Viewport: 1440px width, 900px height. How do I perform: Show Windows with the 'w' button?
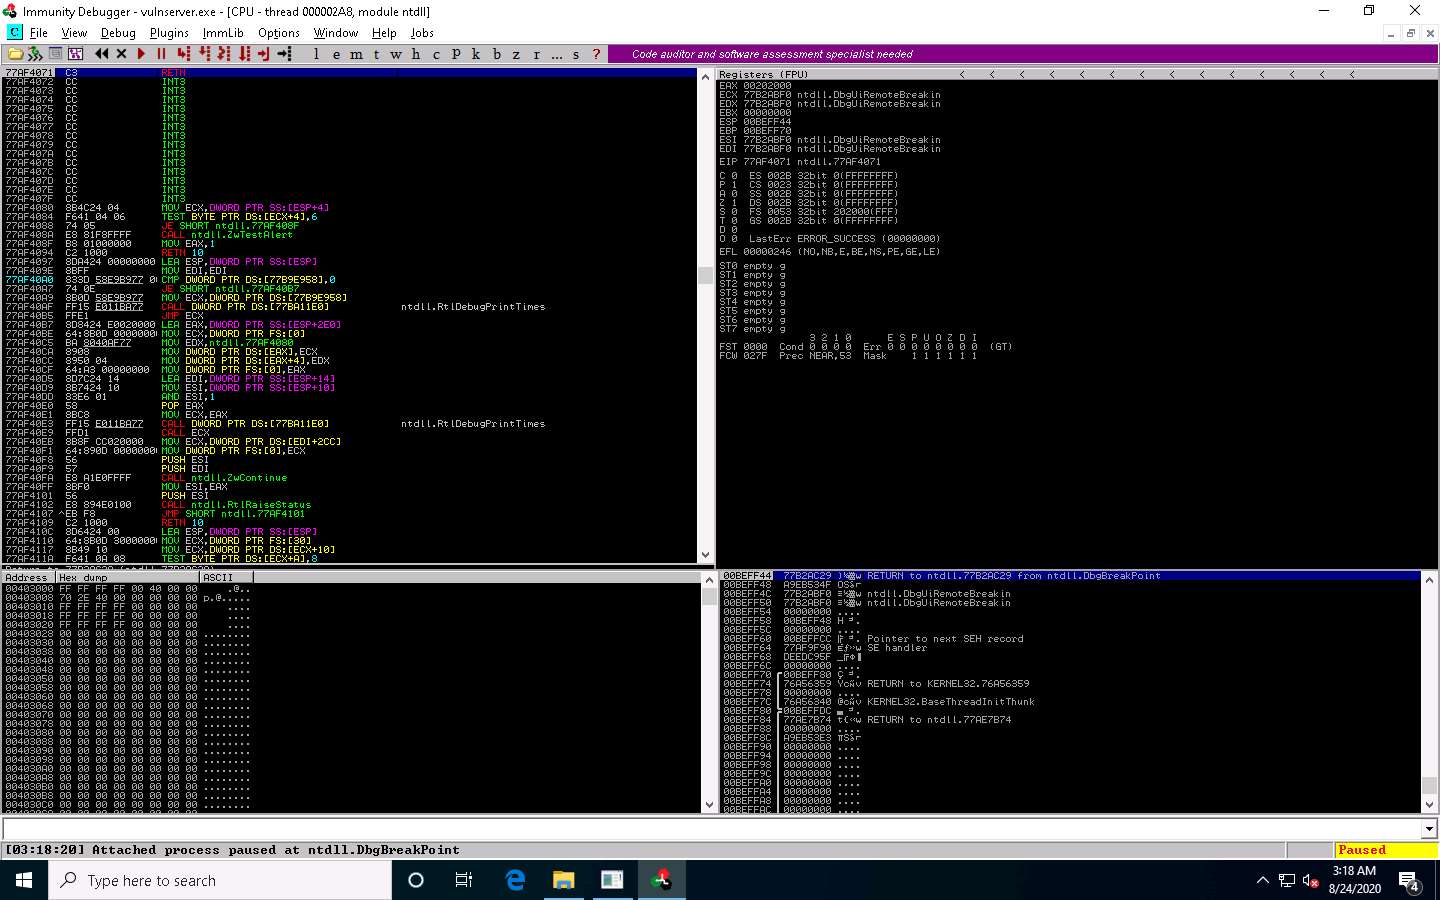click(x=396, y=54)
